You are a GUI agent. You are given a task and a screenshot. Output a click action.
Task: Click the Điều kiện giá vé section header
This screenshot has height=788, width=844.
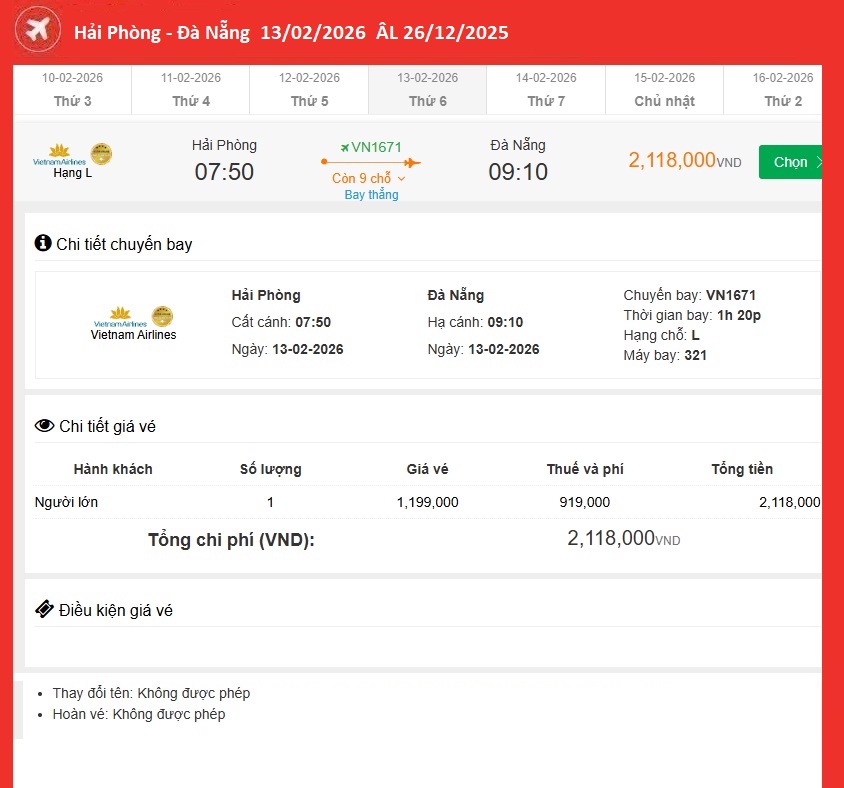[x=115, y=610]
